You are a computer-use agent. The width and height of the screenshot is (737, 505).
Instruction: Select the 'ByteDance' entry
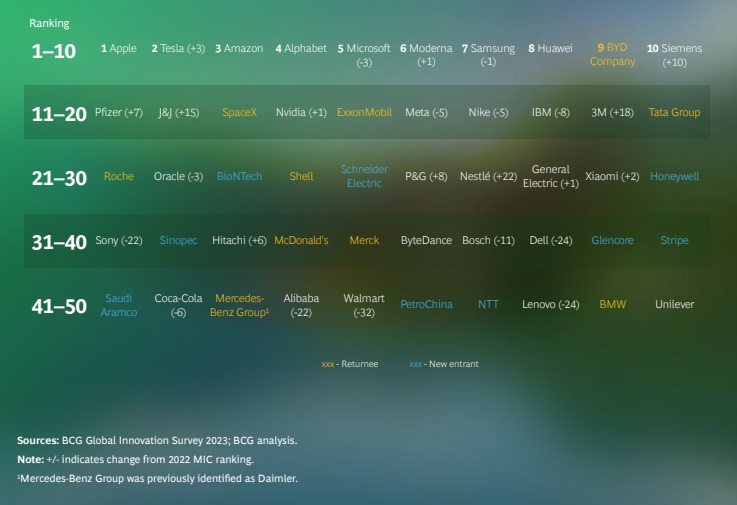click(x=426, y=240)
